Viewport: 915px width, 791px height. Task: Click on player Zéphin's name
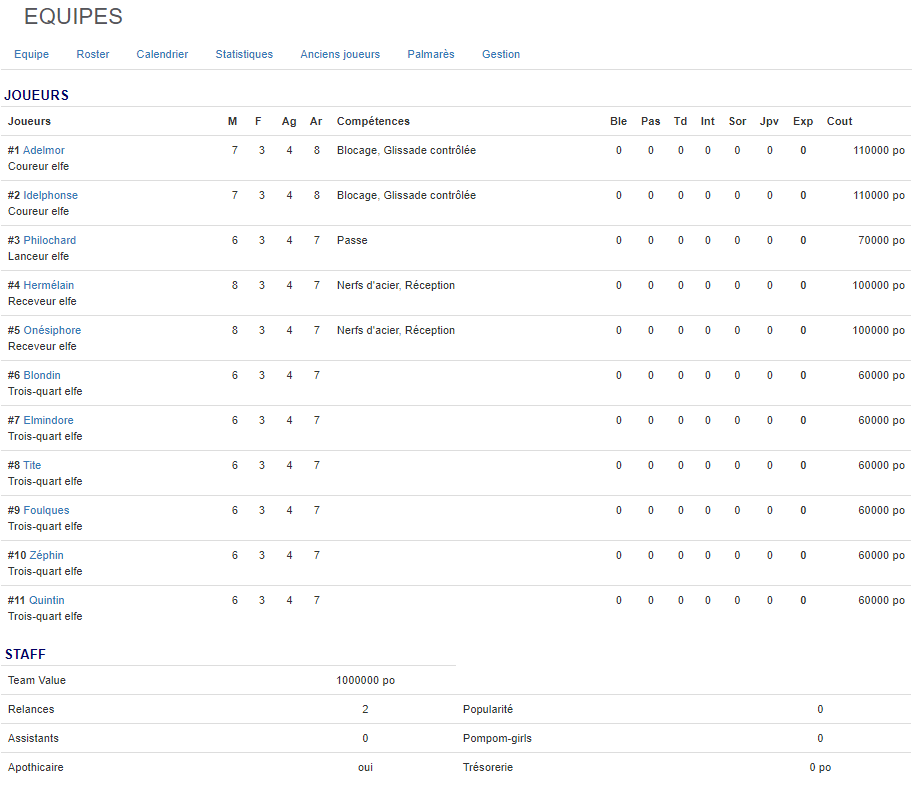tap(46, 555)
